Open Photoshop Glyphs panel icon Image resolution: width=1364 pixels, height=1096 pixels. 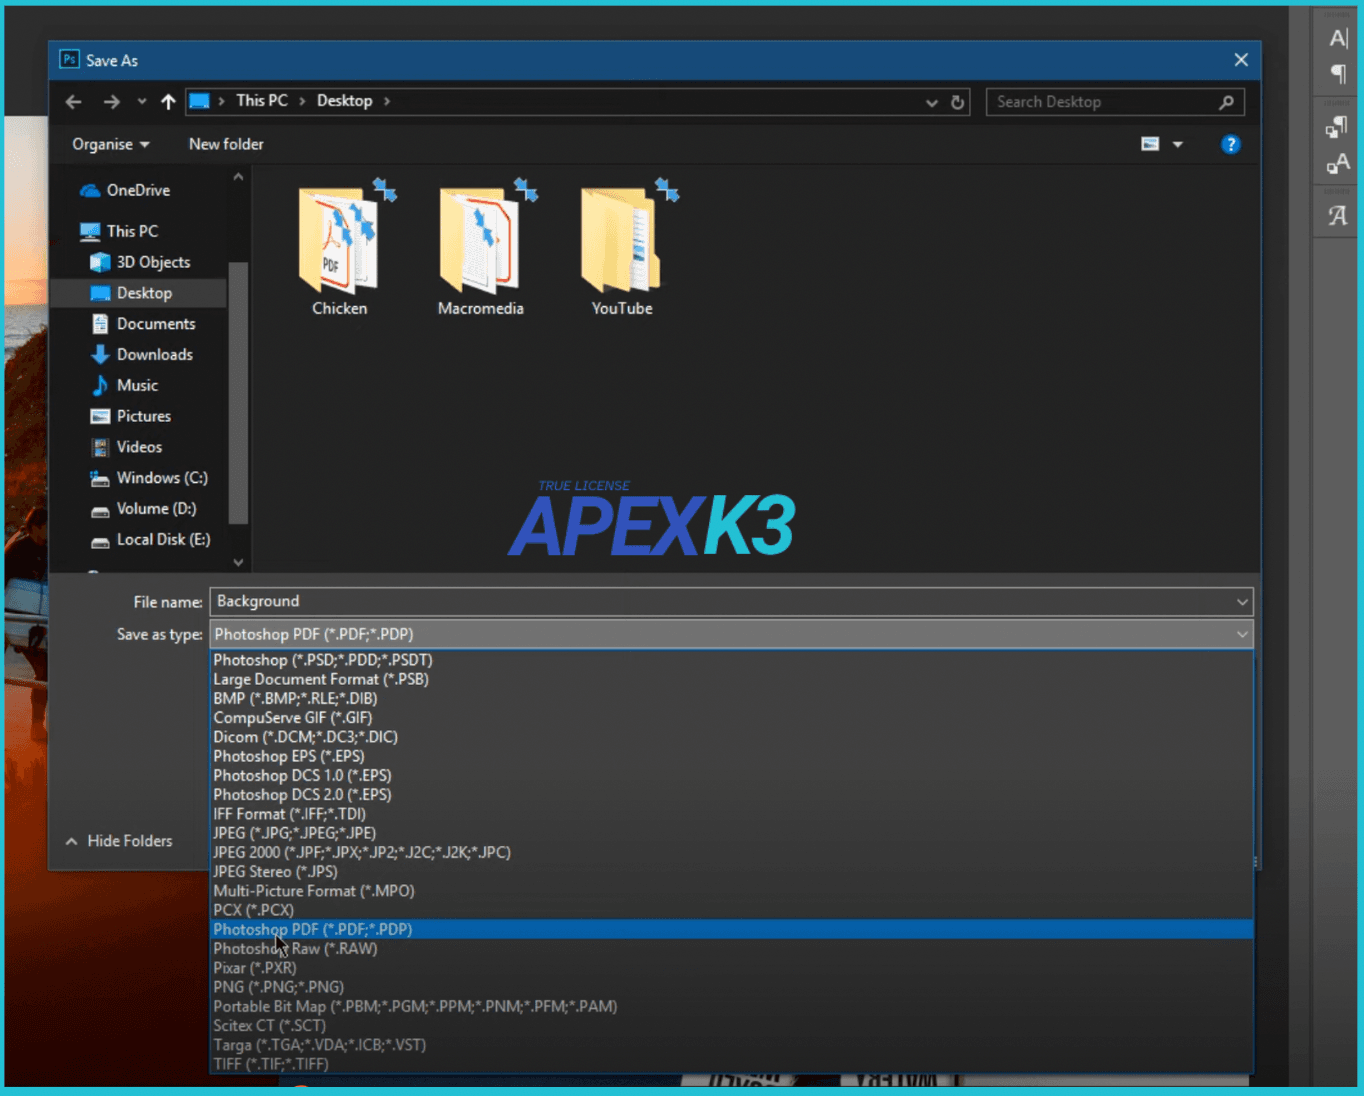pyautogui.click(x=1338, y=215)
